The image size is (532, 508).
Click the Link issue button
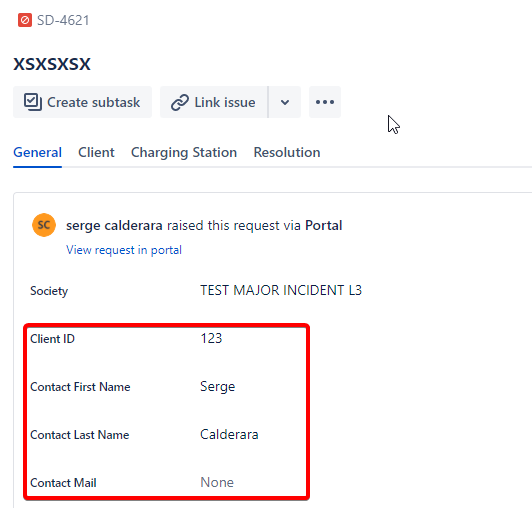tap(214, 102)
